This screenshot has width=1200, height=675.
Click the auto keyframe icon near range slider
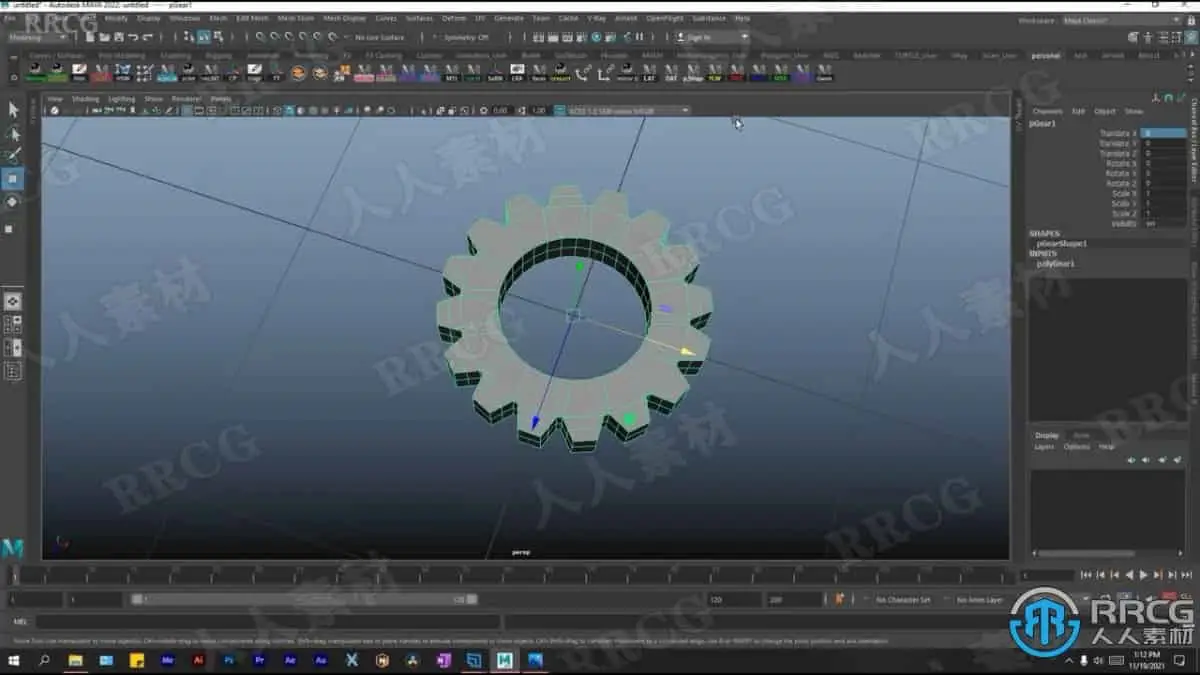[839, 599]
